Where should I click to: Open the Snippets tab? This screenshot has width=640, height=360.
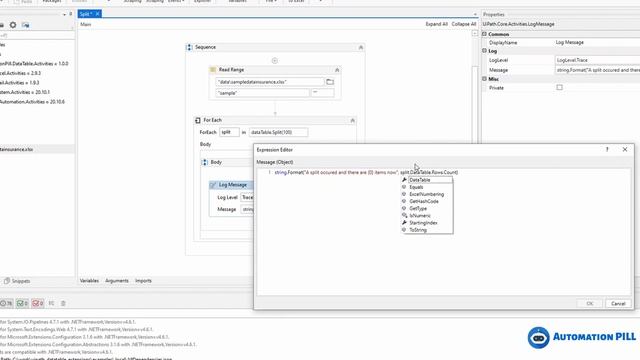pyautogui.click(x=17, y=281)
